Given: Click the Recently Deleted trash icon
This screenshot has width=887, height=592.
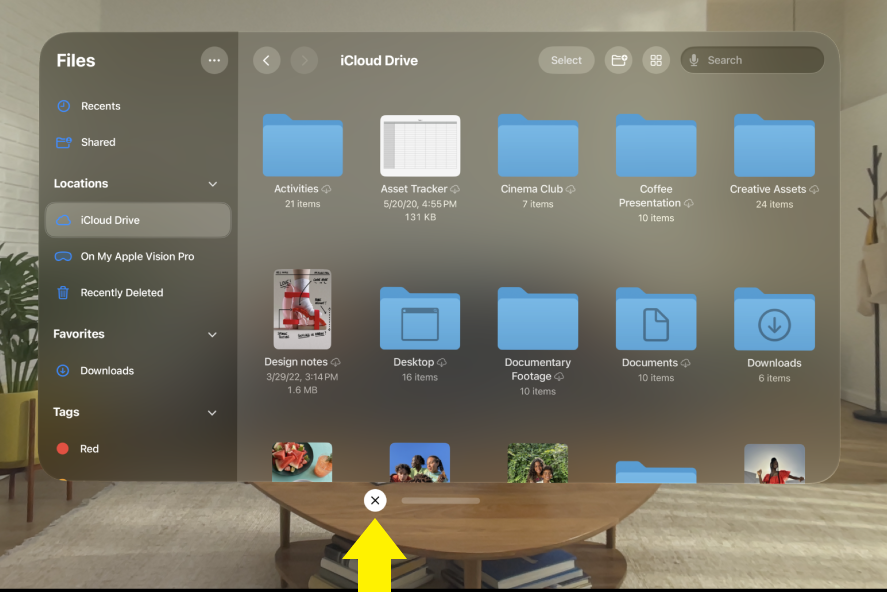Looking at the screenshot, I should click(63, 292).
